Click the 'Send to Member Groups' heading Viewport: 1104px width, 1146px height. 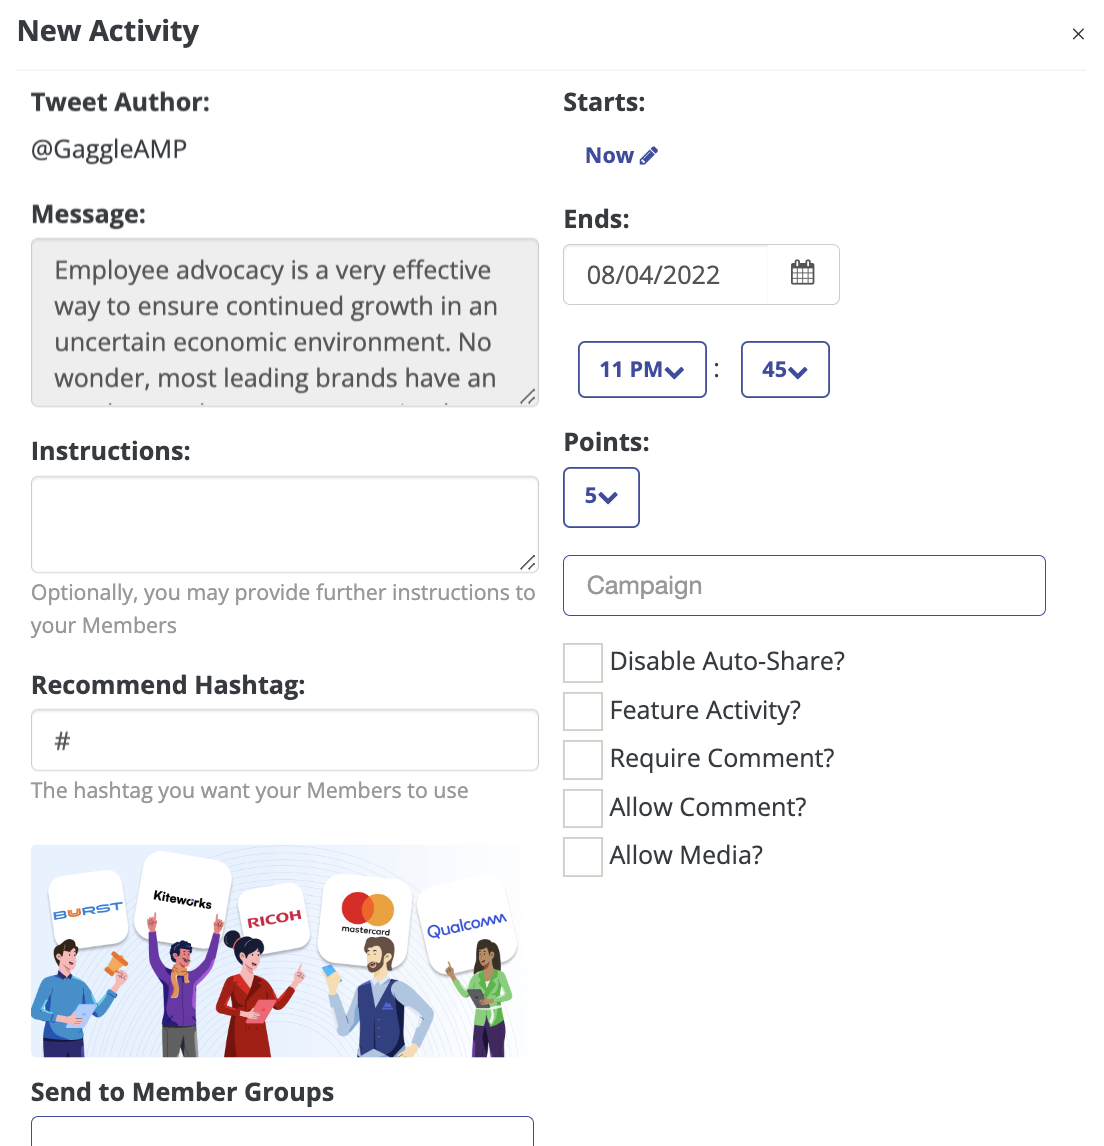click(183, 1092)
